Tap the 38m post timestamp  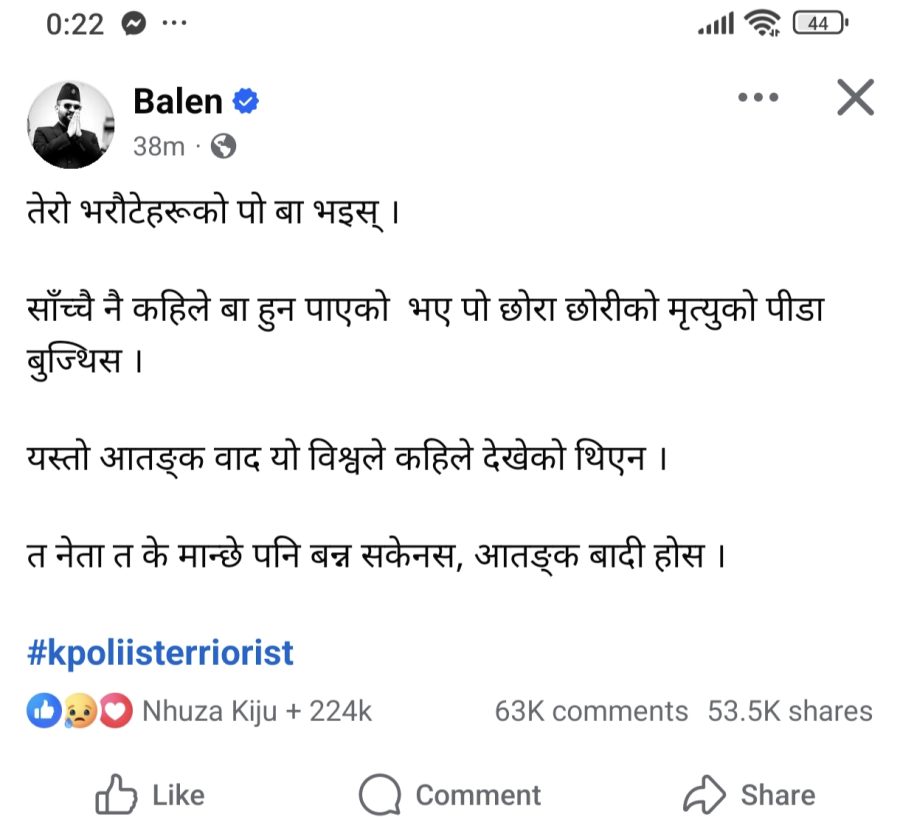159,147
